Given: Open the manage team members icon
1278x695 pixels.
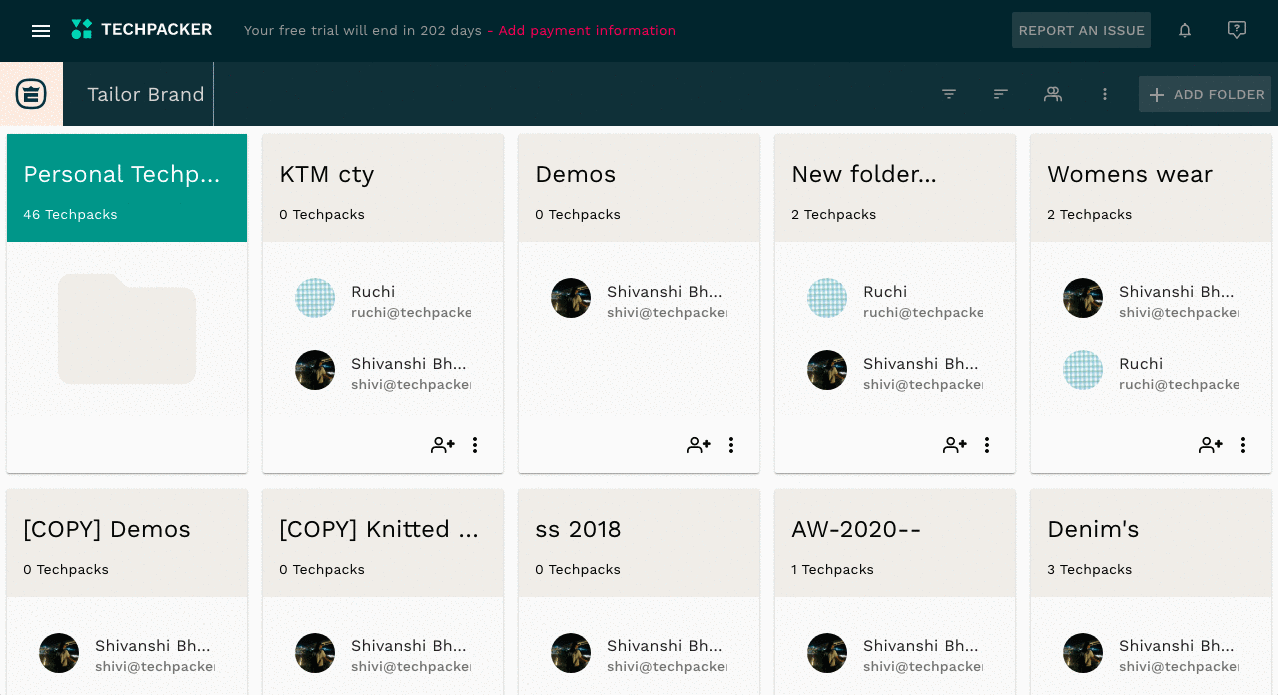Looking at the screenshot, I should click(x=1053, y=94).
